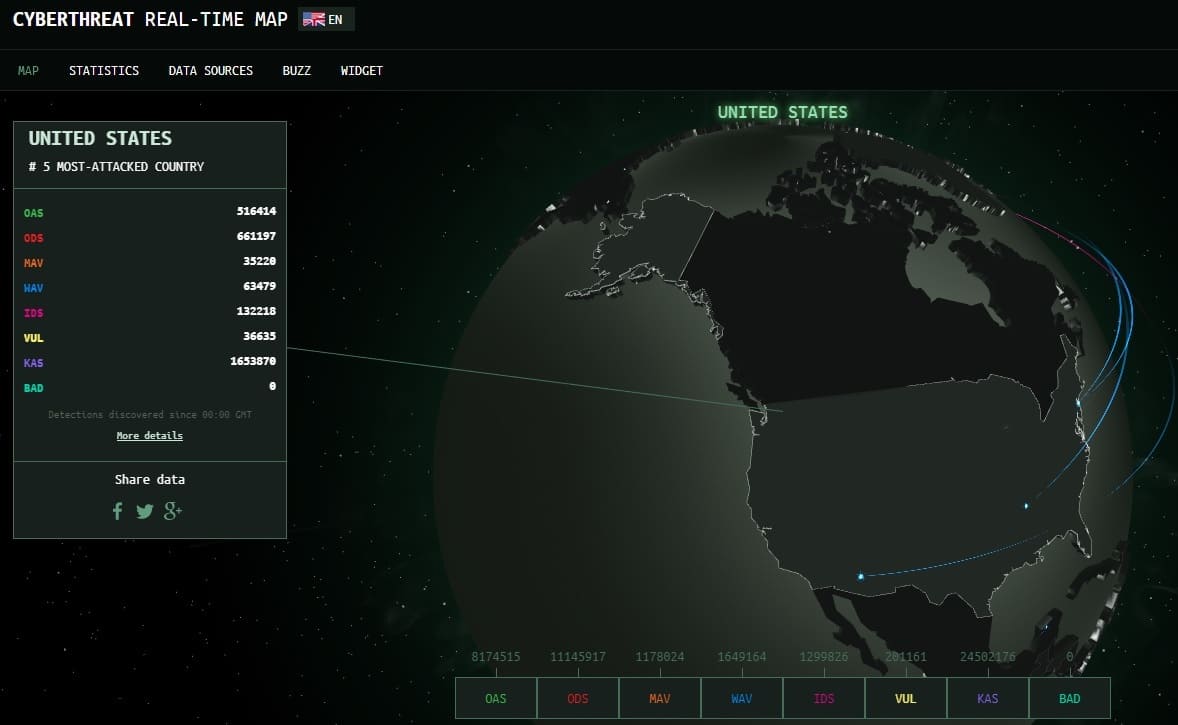The height and width of the screenshot is (725, 1178).
Task: Share data via the Facebook icon
Action: point(117,512)
